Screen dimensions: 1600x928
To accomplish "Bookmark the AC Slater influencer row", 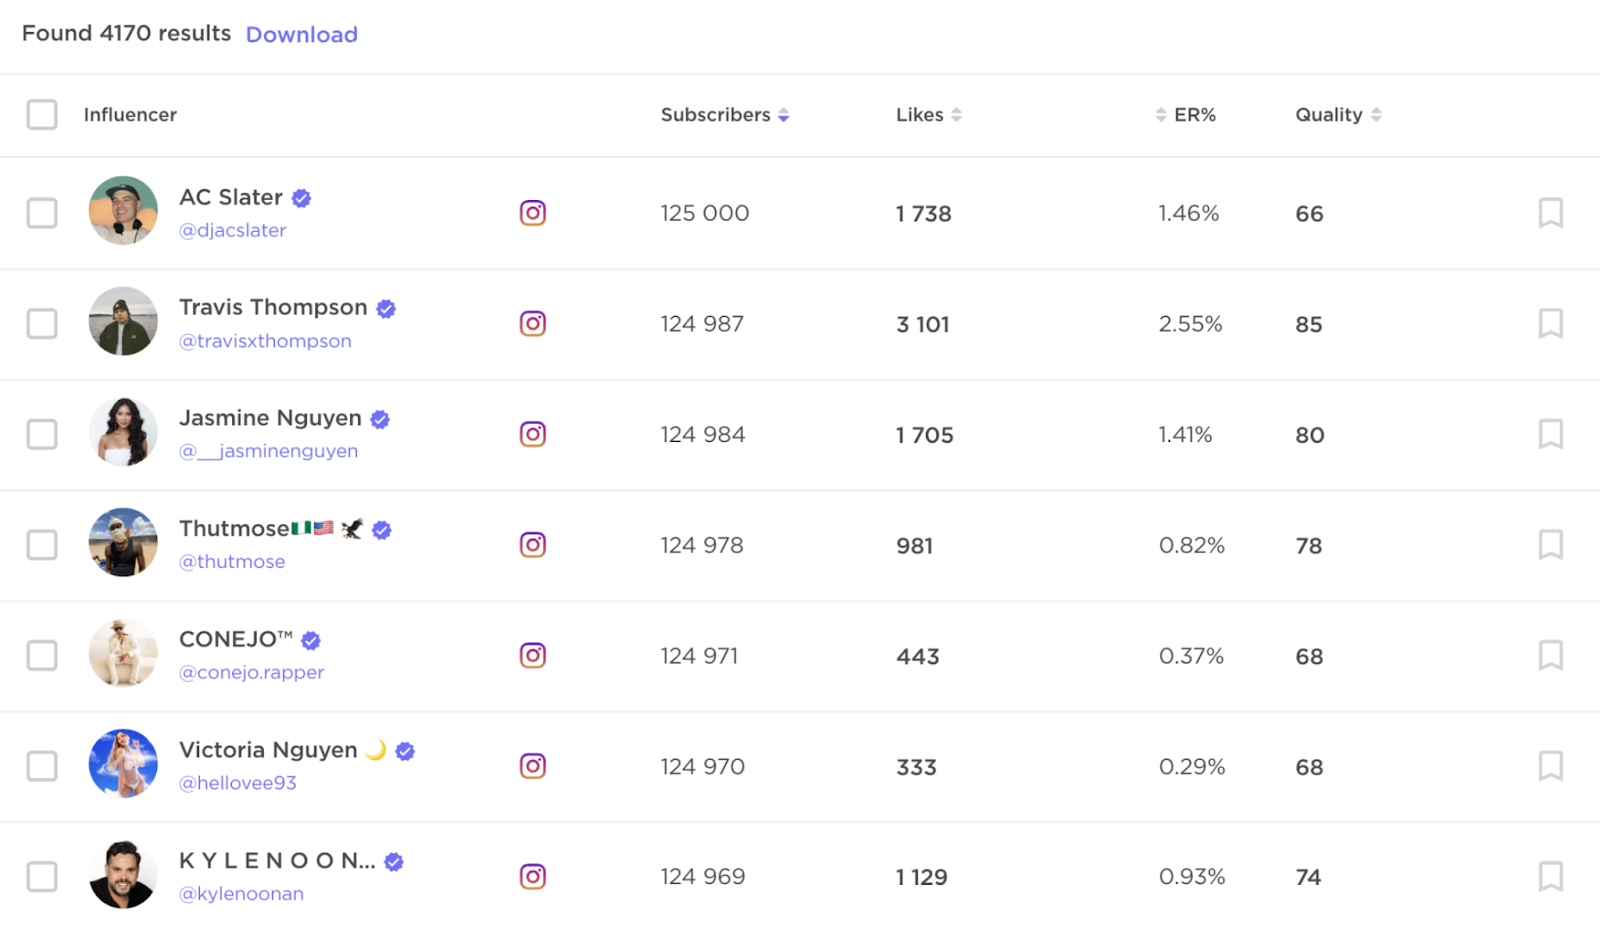I will [1550, 213].
